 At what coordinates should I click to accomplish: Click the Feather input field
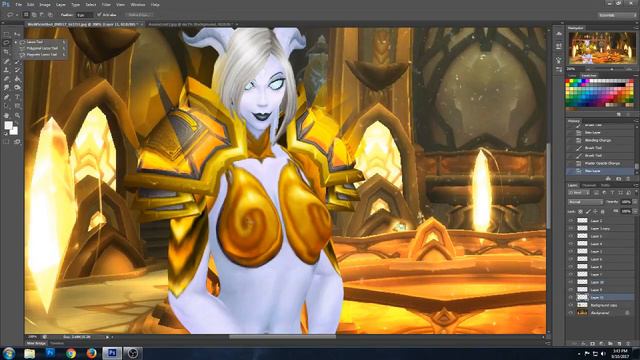(84, 15)
